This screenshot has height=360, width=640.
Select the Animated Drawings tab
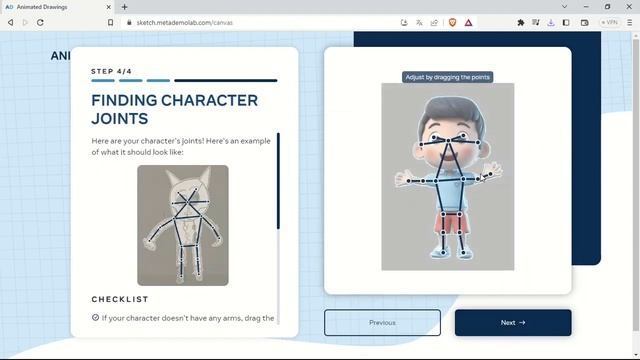(57, 7)
